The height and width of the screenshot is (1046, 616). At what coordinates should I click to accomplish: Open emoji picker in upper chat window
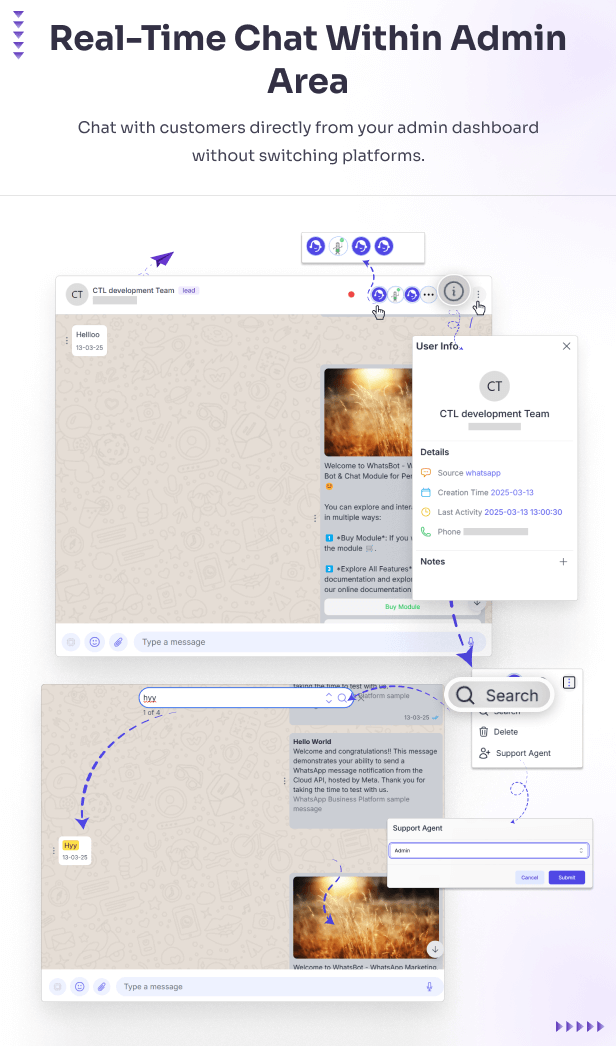click(95, 642)
